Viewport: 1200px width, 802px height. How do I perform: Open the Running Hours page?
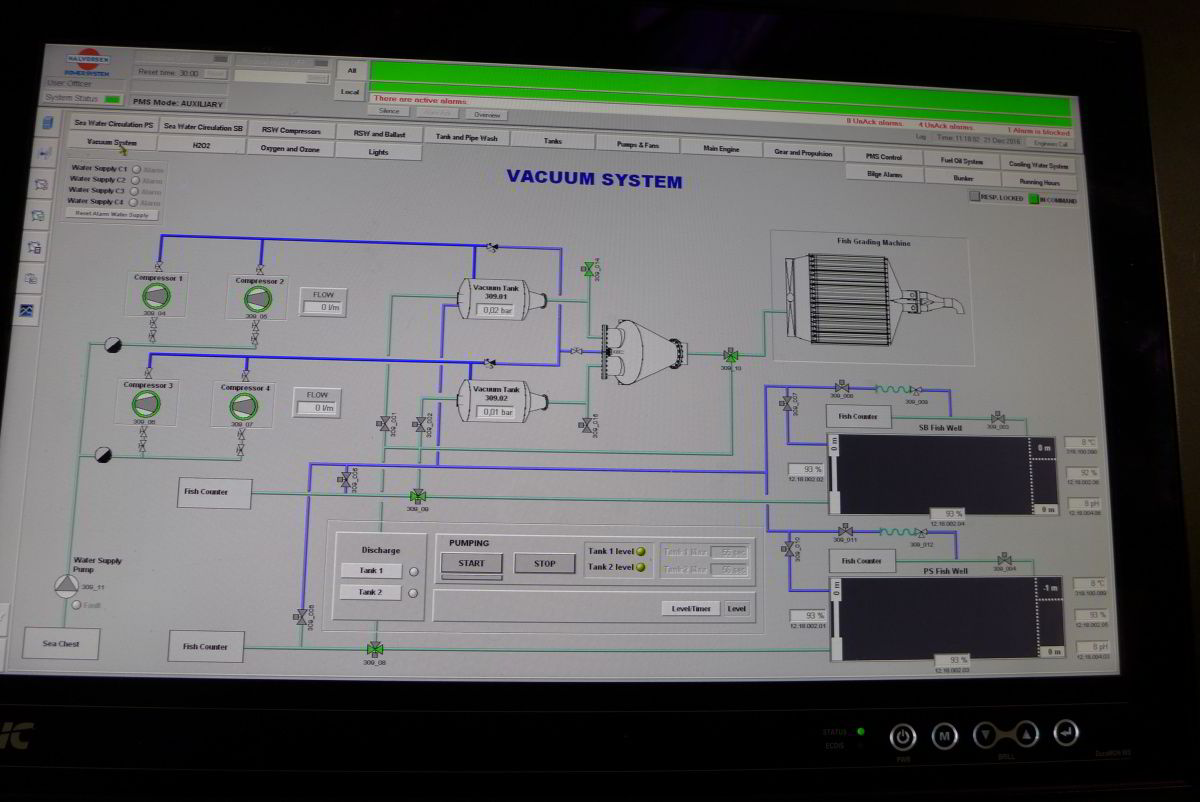click(1039, 182)
